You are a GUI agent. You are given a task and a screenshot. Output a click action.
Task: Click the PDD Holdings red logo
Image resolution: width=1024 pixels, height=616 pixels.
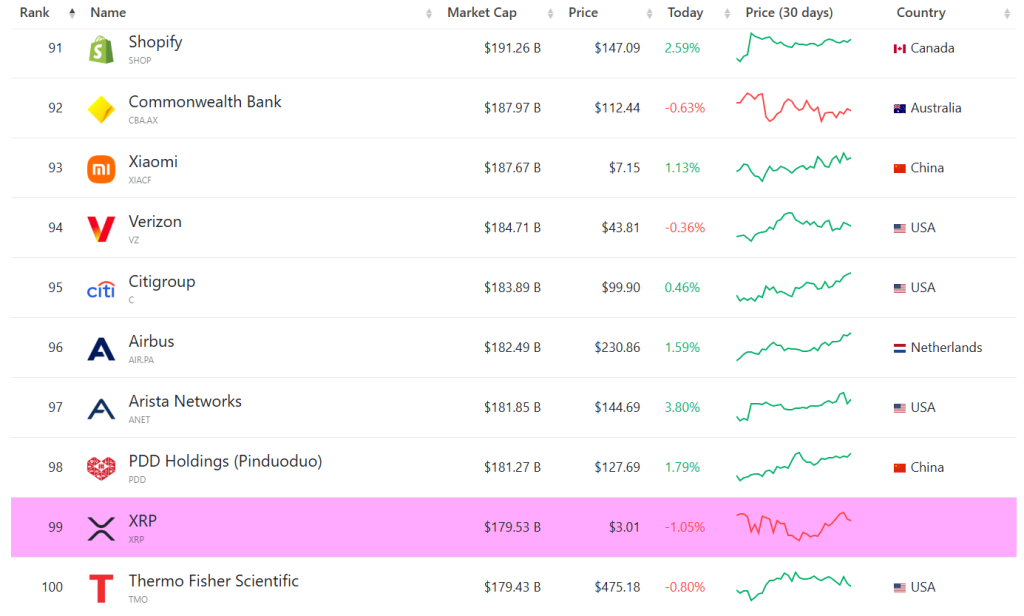[x=101, y=468]
